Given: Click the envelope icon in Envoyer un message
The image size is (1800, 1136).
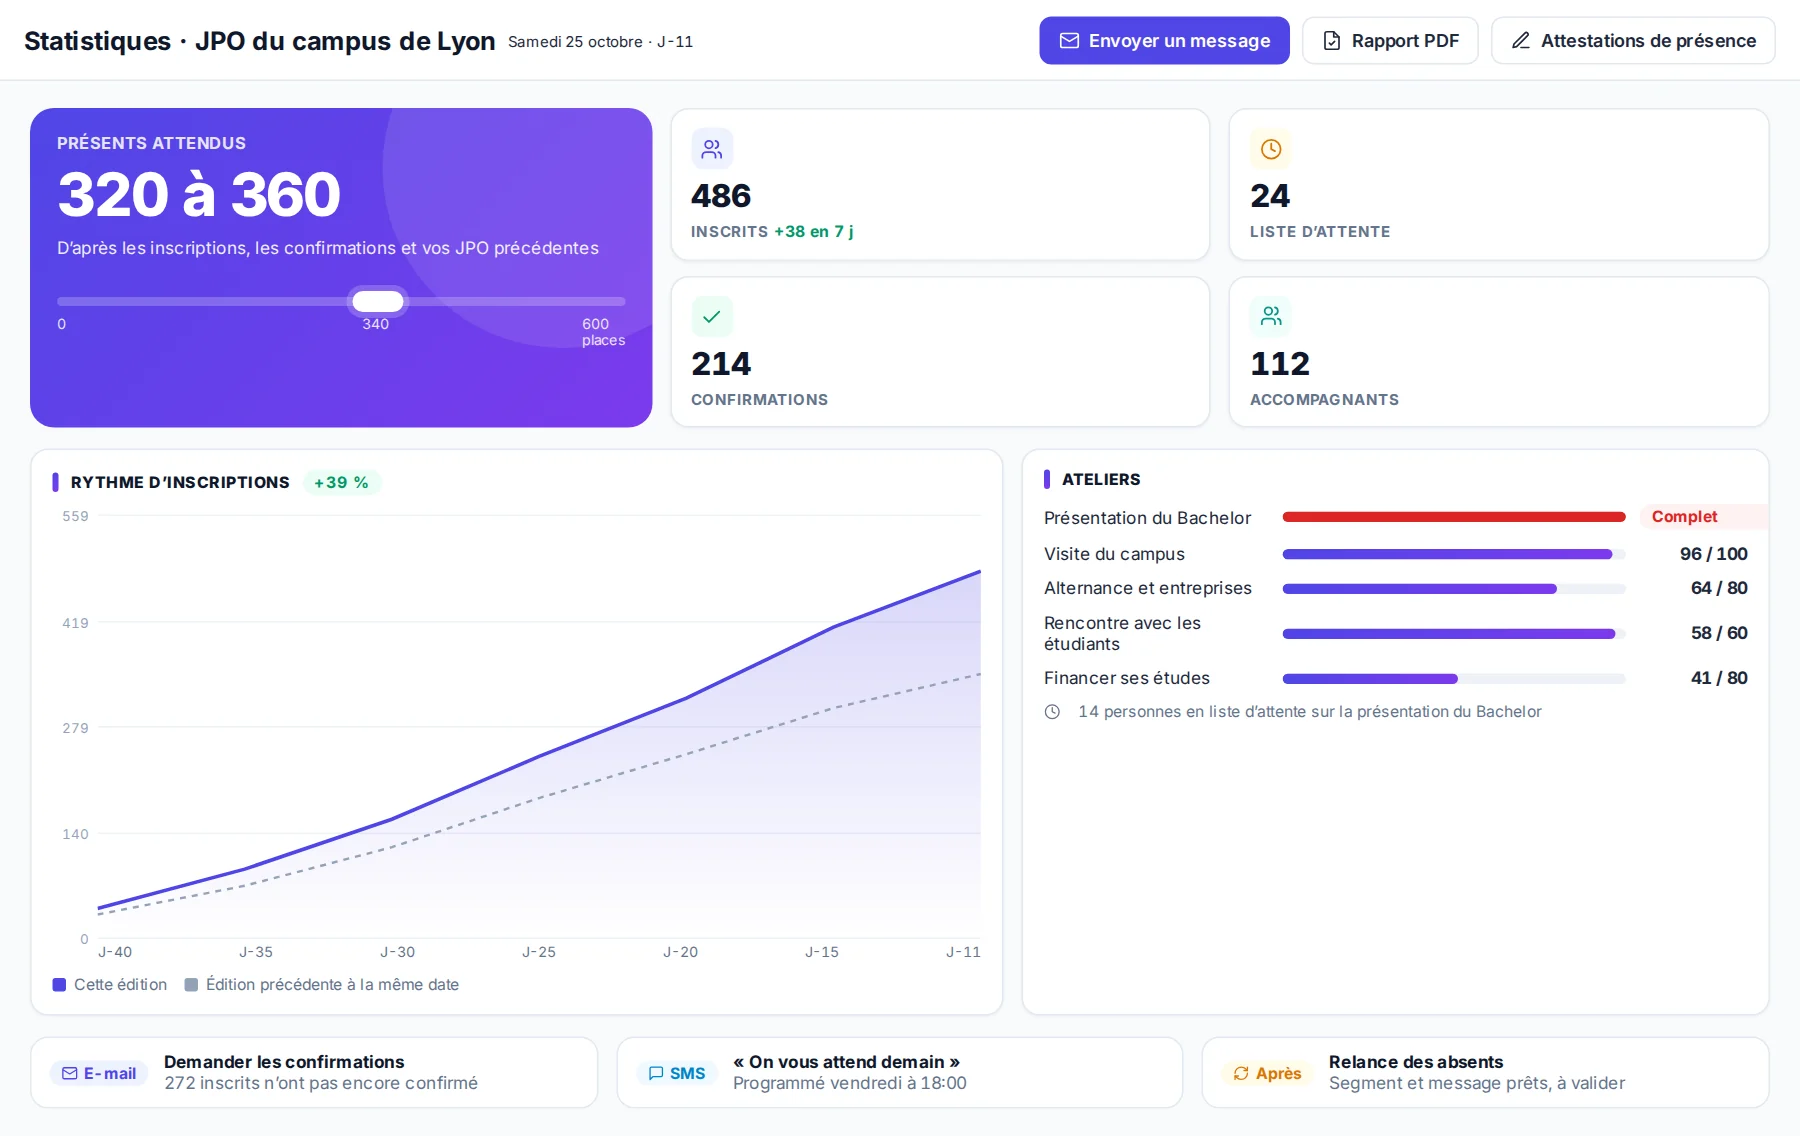Looking at the screenshot, I should coord(1069,41).
